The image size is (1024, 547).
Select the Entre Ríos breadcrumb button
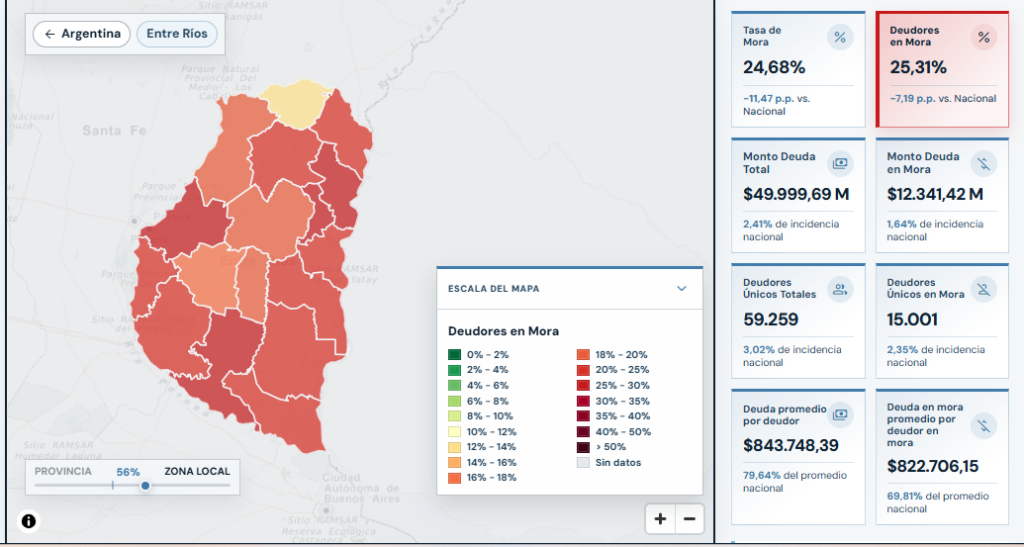pyautogui.click(x=177, y=34)
